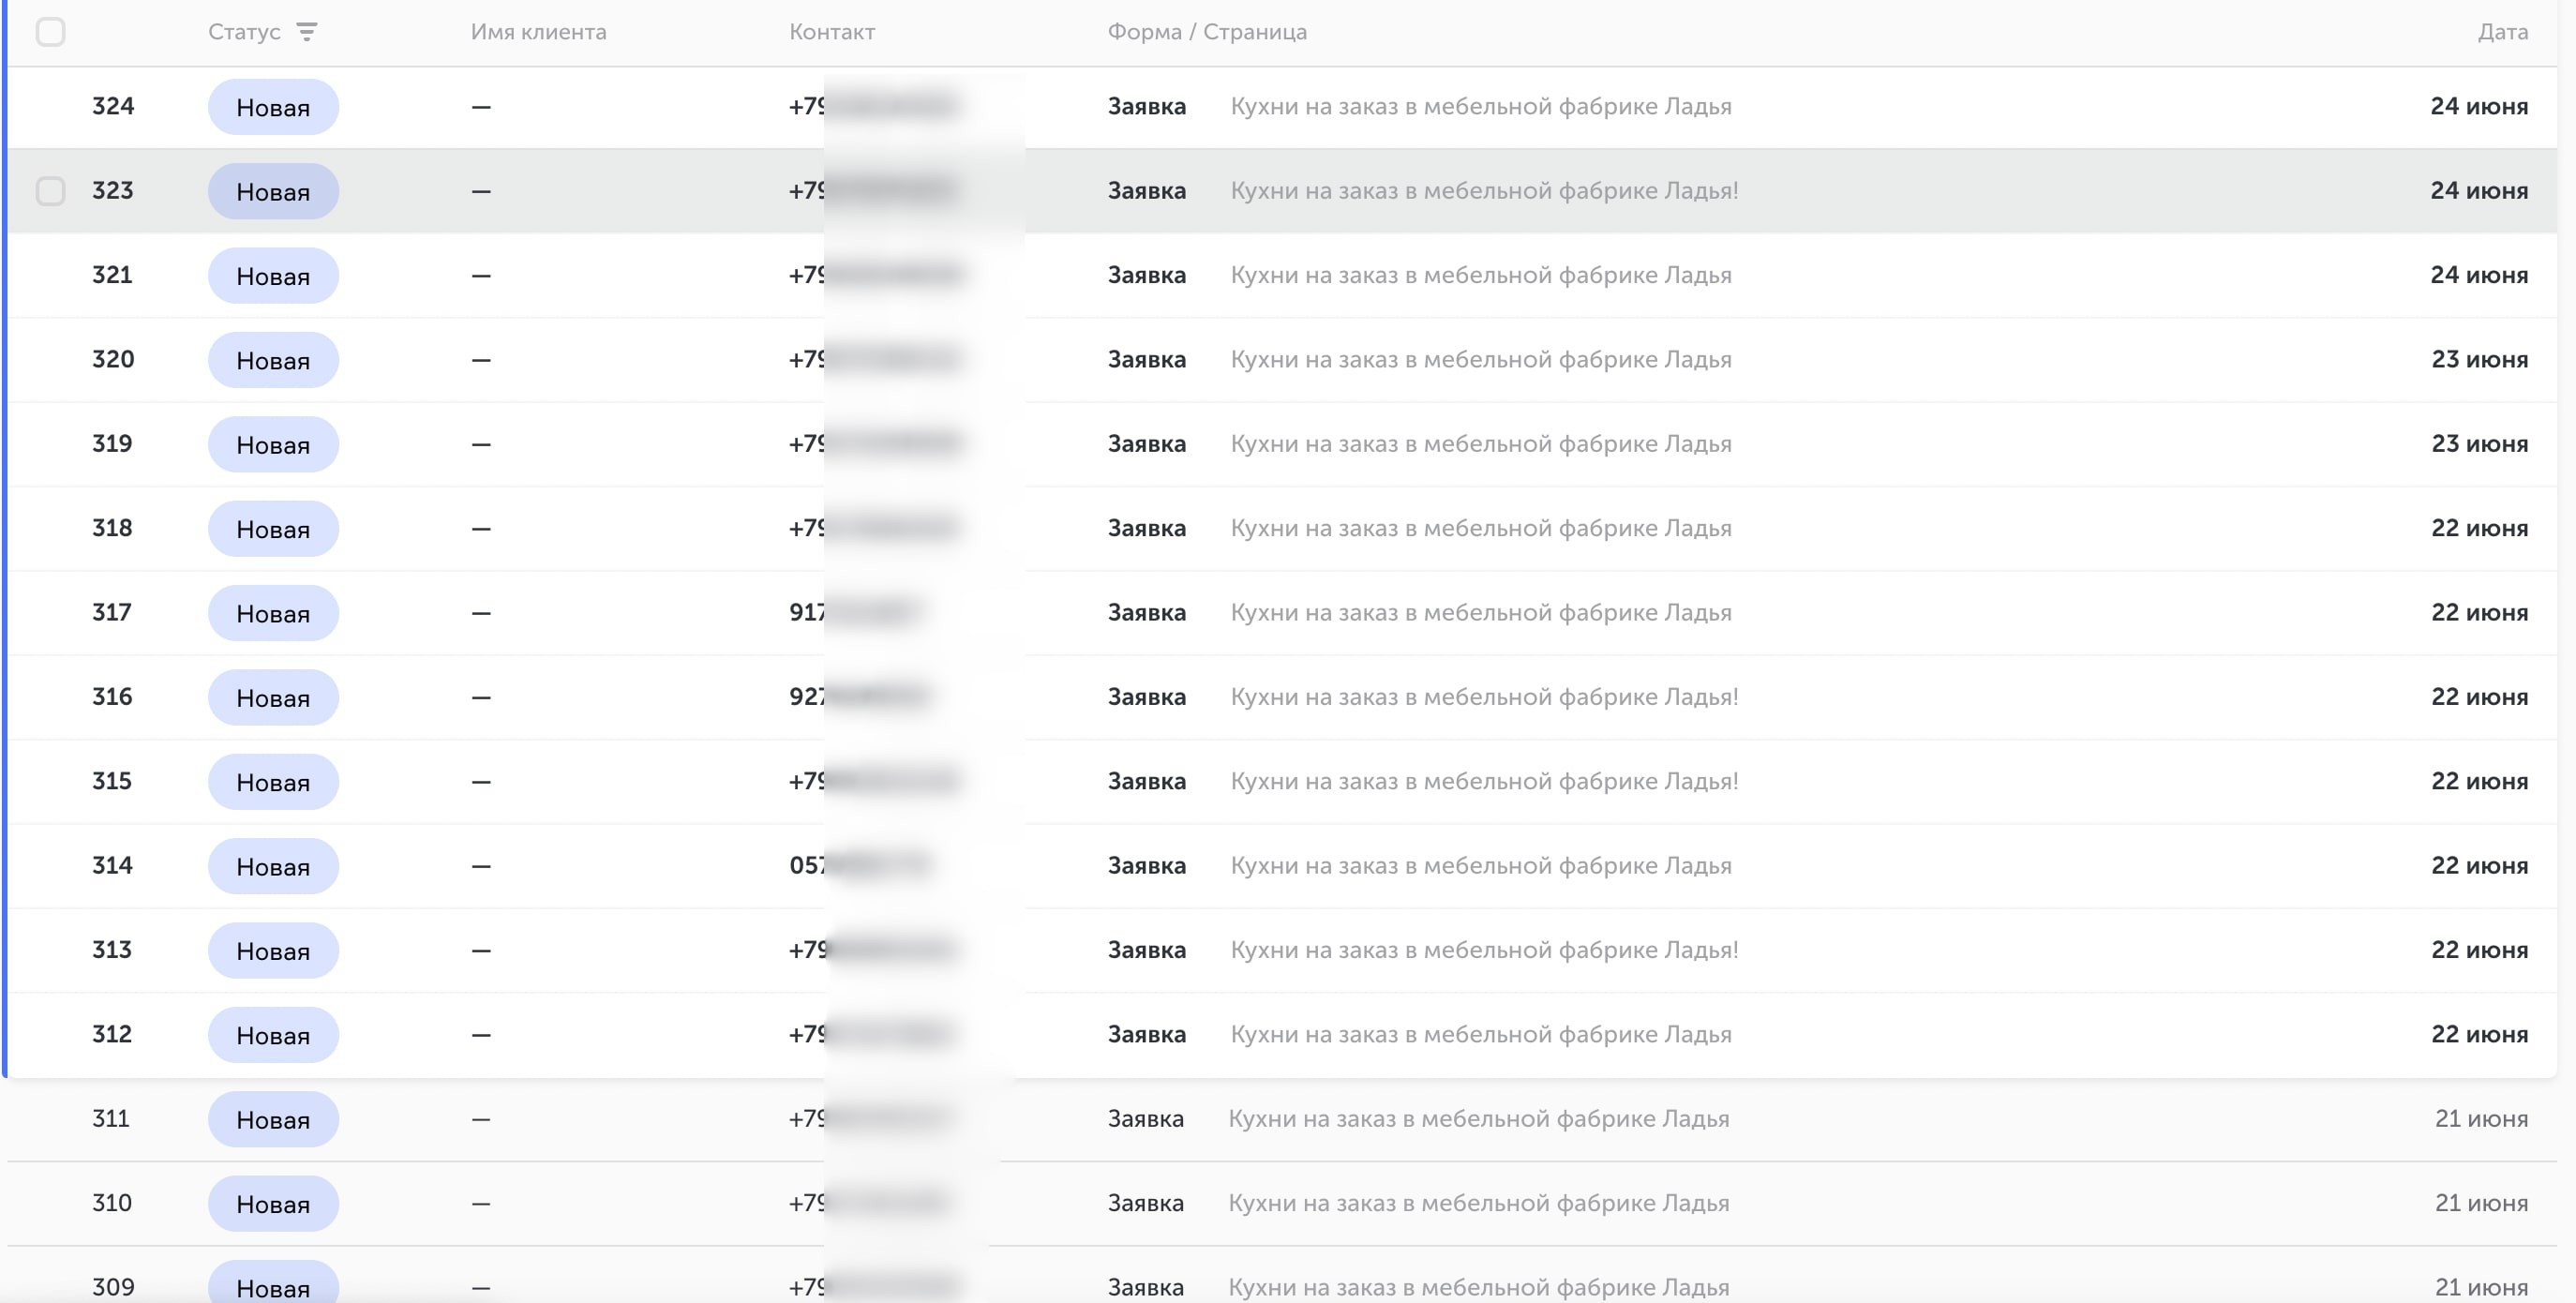This screenshot has width=2576, height=1303.
Task: Open the page link for request 316
Action: [x=1484, y=697]
